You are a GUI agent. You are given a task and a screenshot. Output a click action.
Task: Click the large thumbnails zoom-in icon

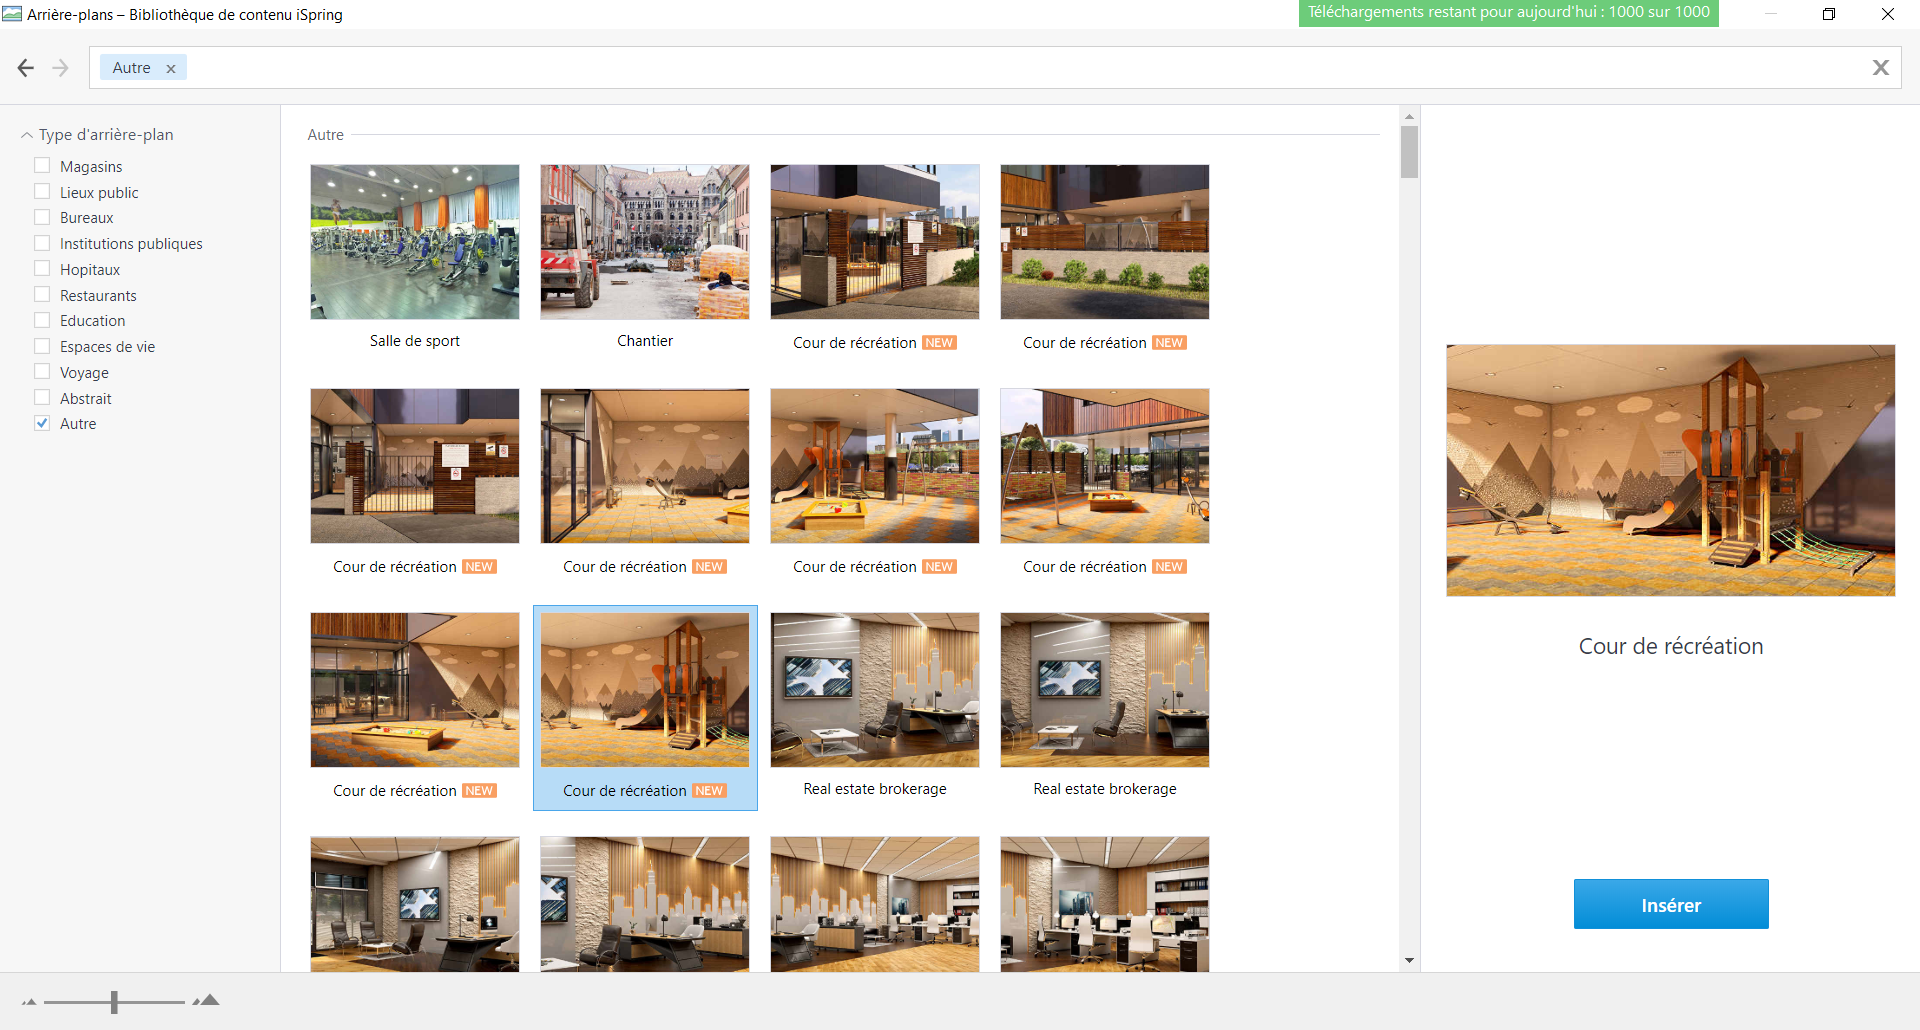[x=207, y=1000]
